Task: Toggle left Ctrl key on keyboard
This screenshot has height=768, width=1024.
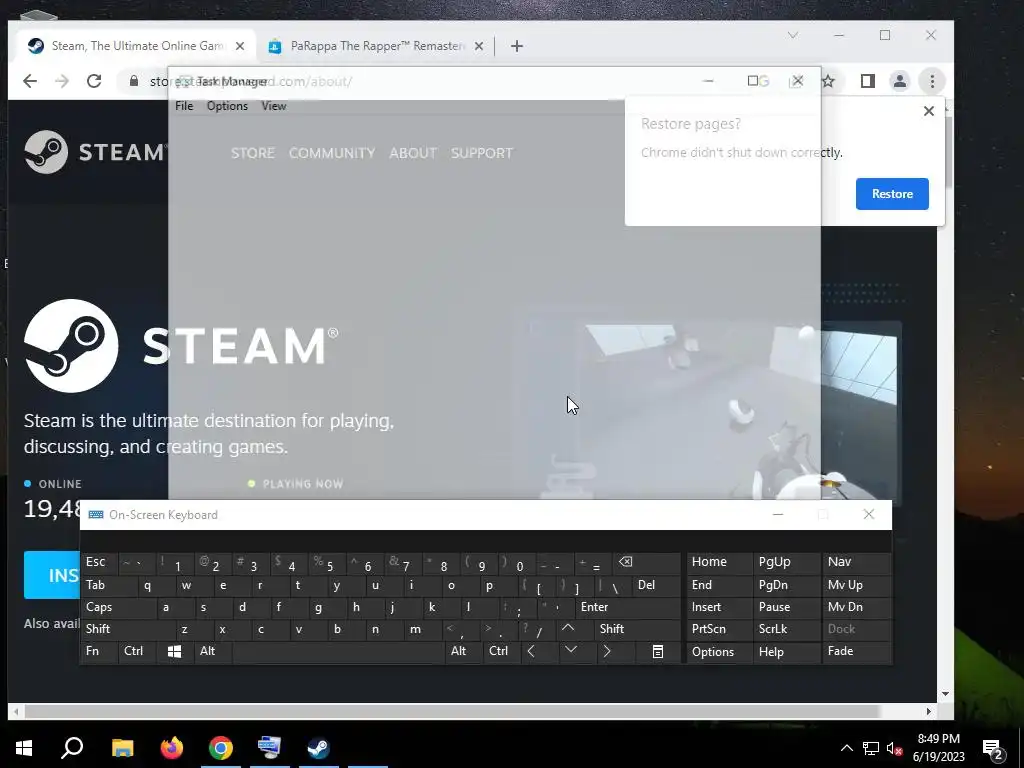Action: pos(138,652)
